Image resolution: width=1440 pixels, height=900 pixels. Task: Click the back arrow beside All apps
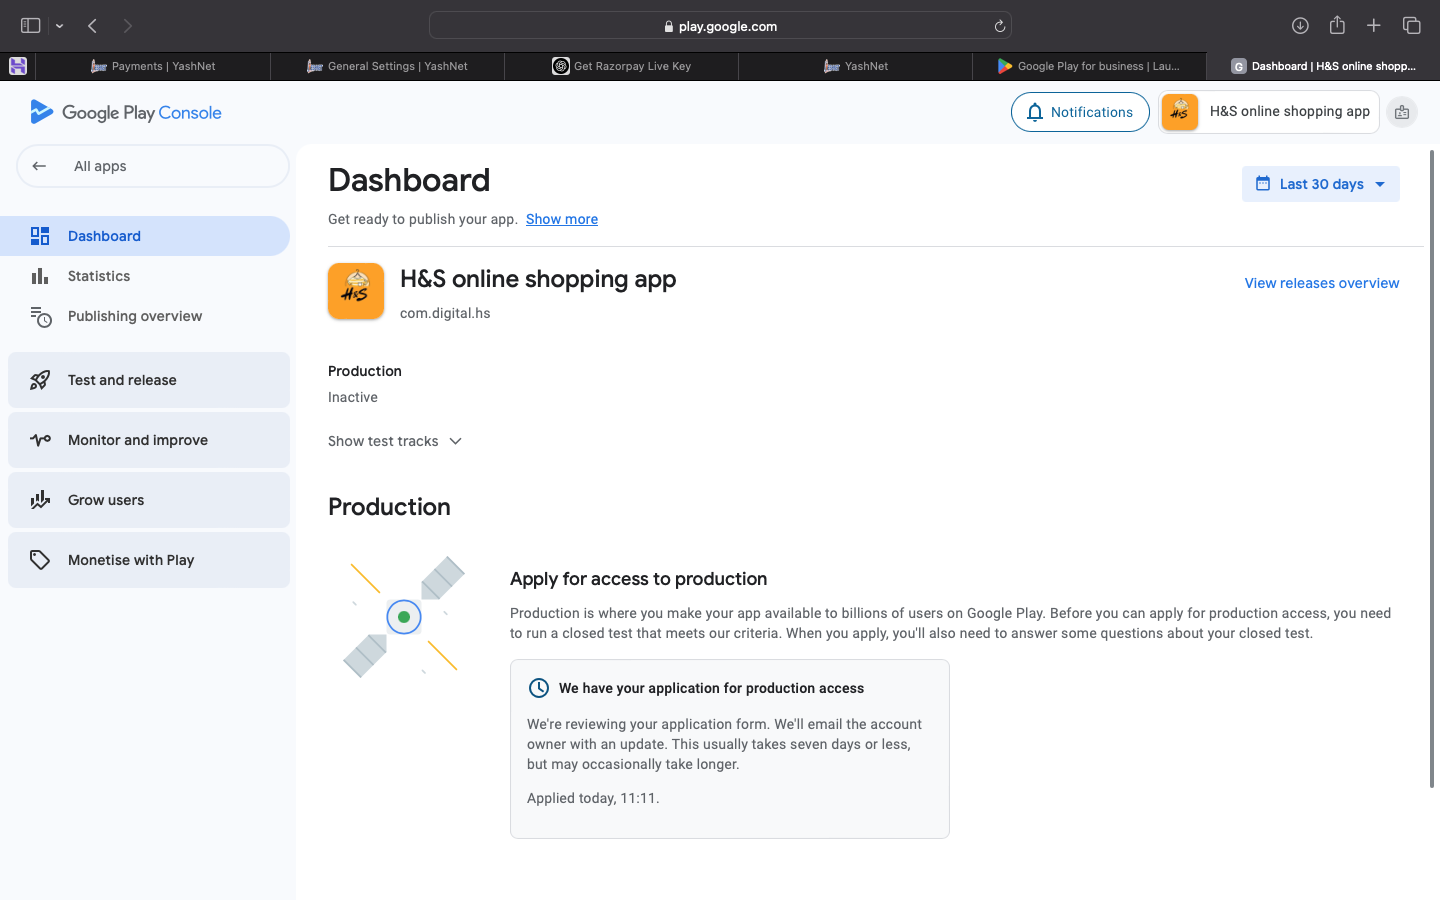pos(39,166)
